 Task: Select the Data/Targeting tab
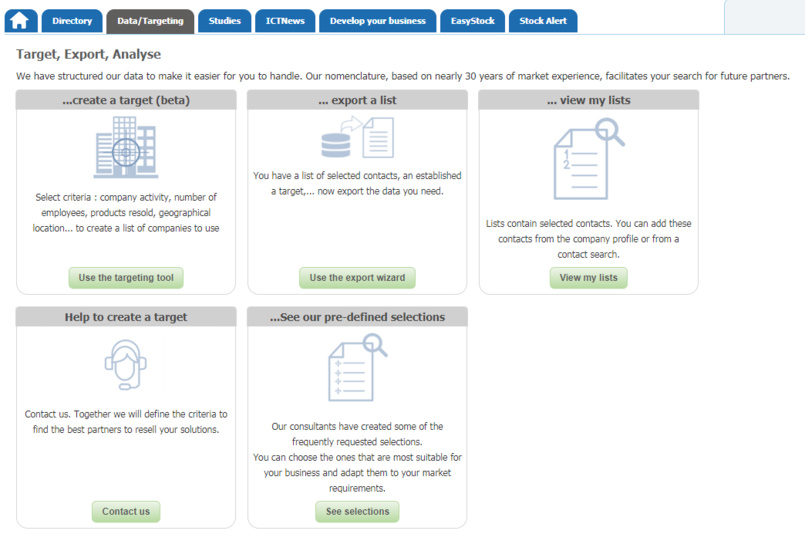click(150, 21)
